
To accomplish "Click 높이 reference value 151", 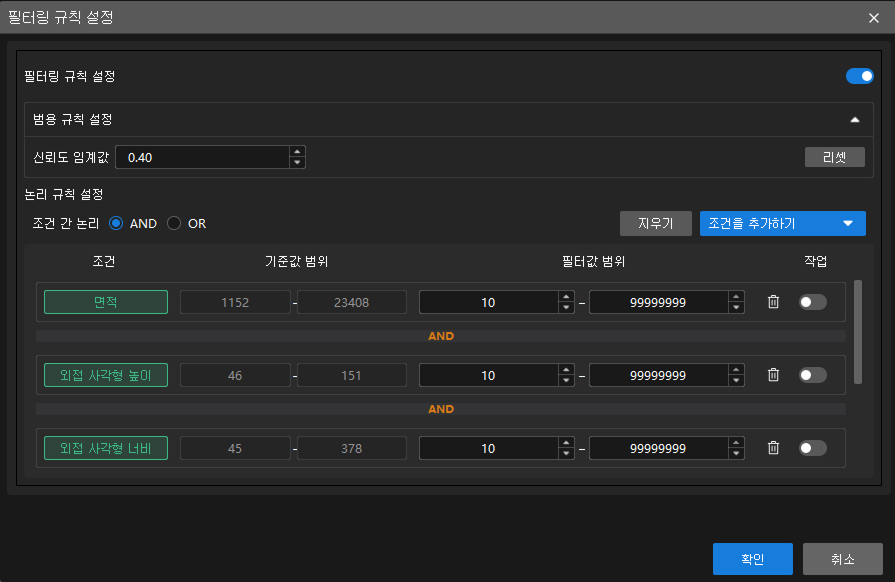I will (352, 375).
